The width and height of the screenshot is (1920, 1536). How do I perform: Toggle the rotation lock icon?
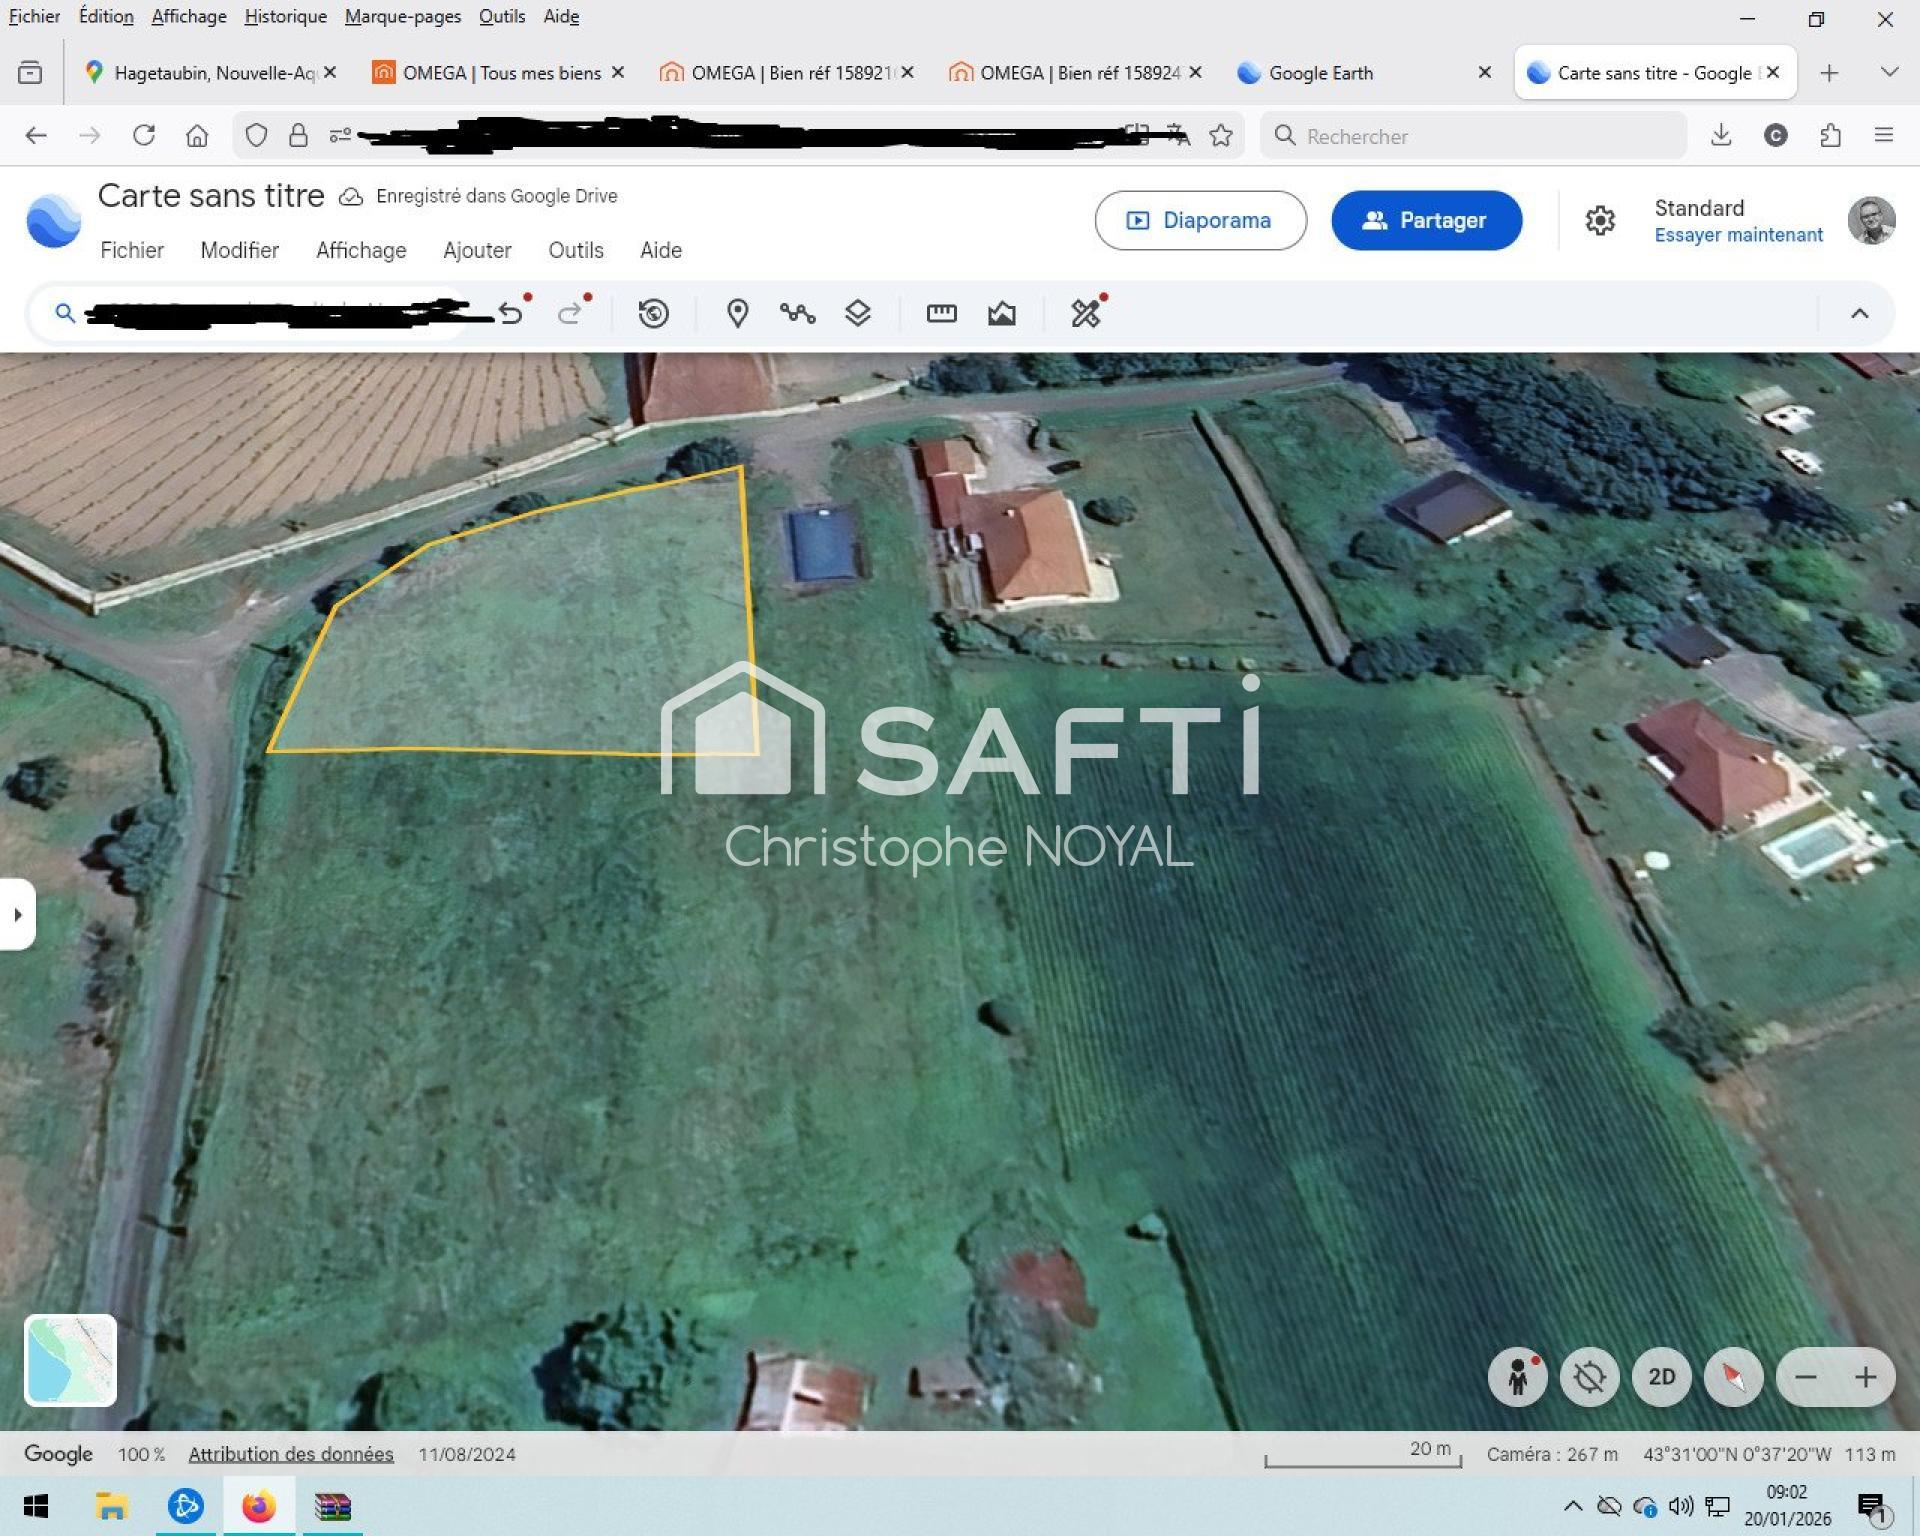click(1589, 1377)
